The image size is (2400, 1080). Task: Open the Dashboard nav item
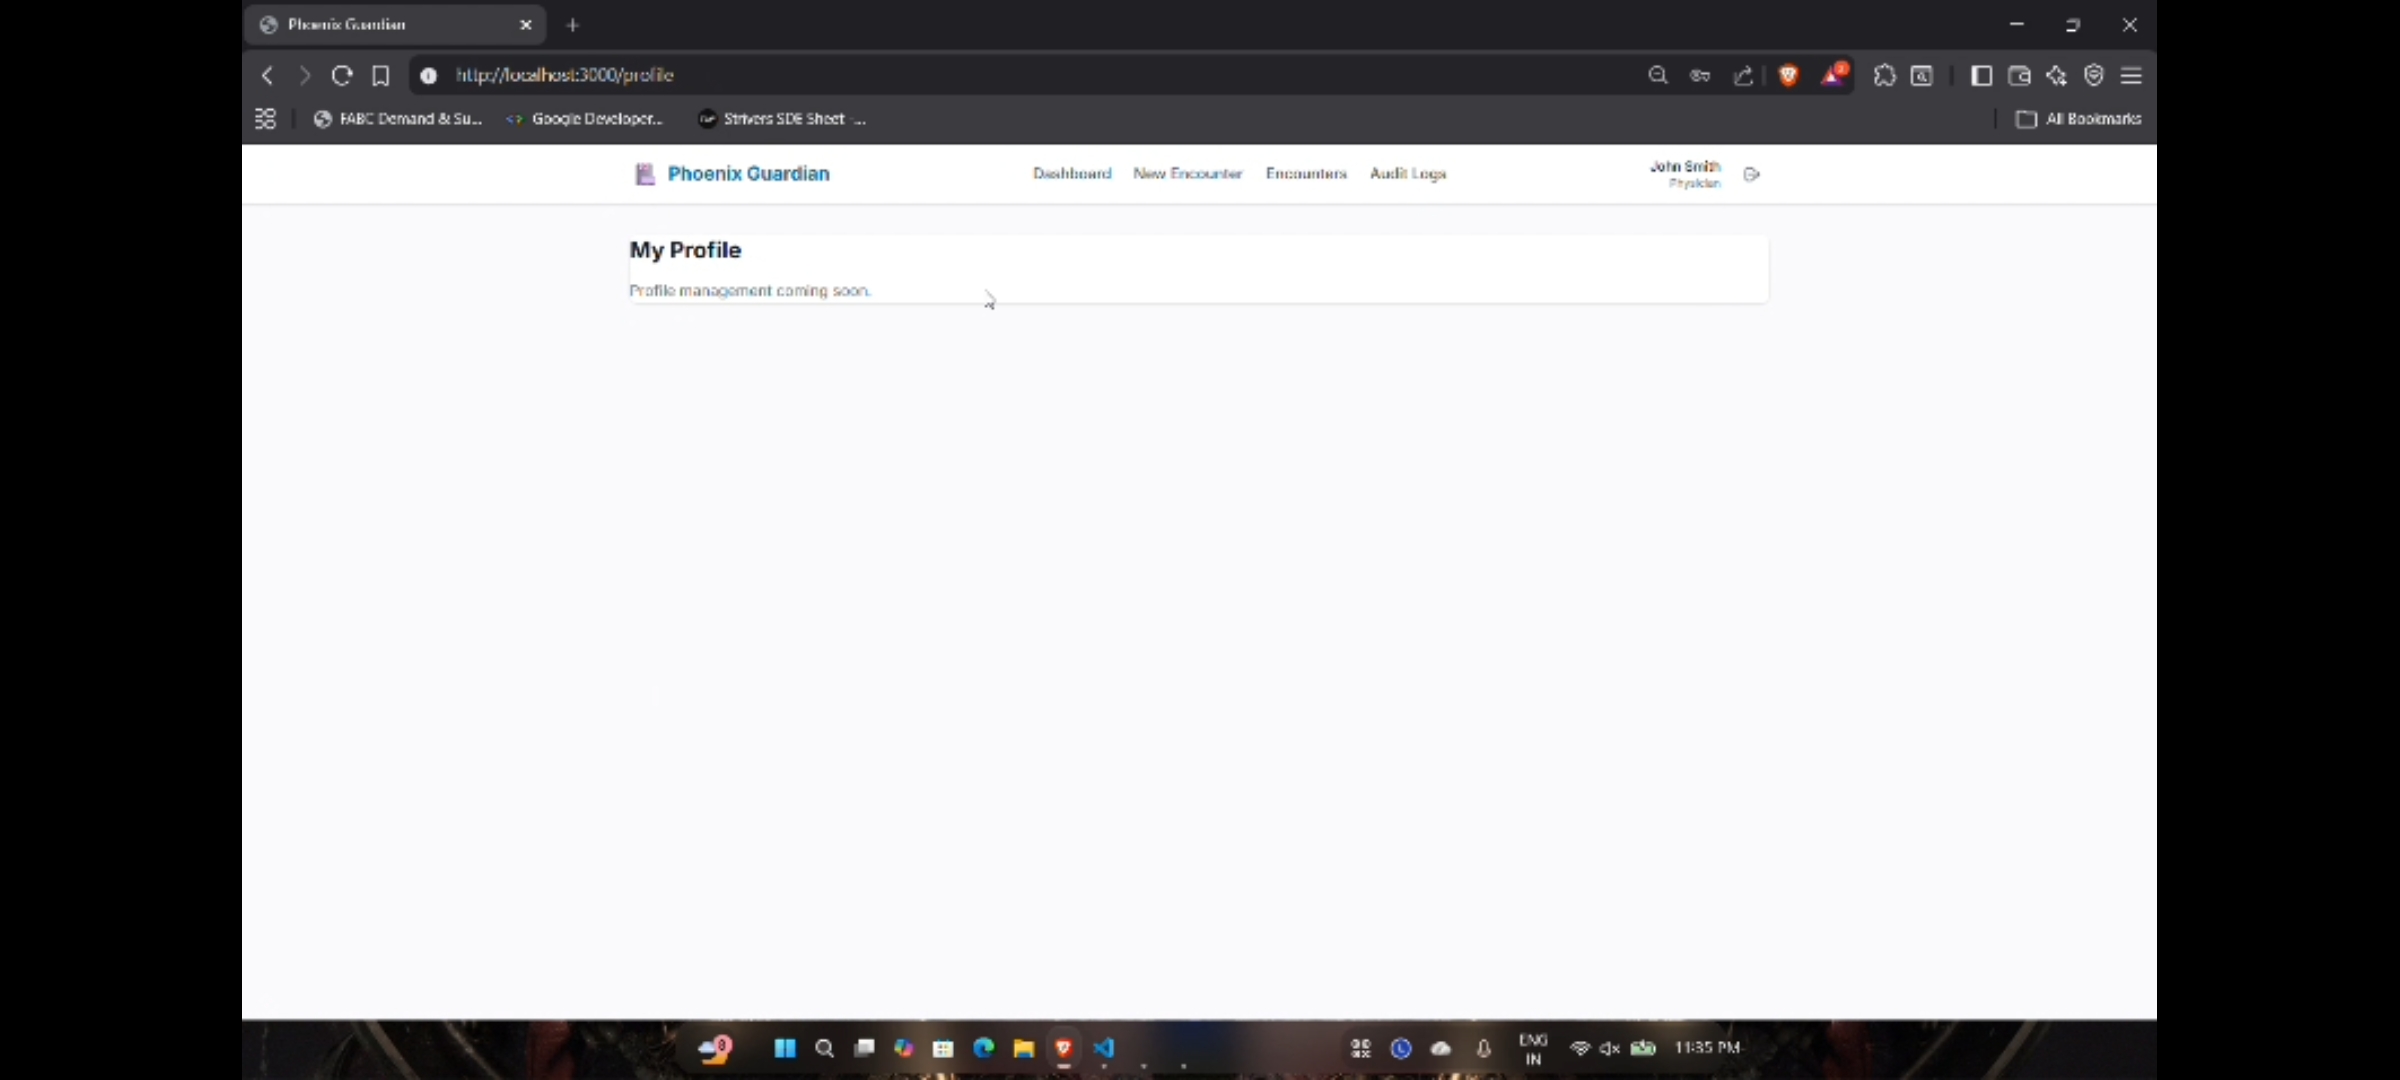pyautogui.click(x=1072, y=174)
